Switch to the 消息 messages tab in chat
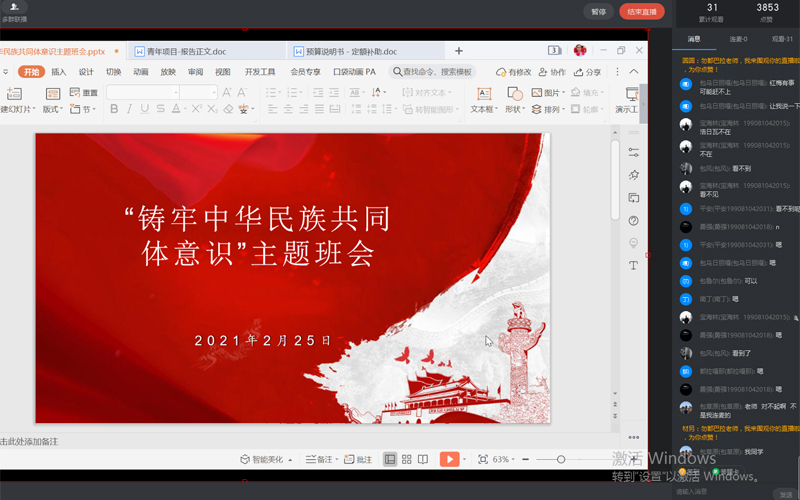Image resolution: width=800 pixels, height=500 pixels. [694, 39]
